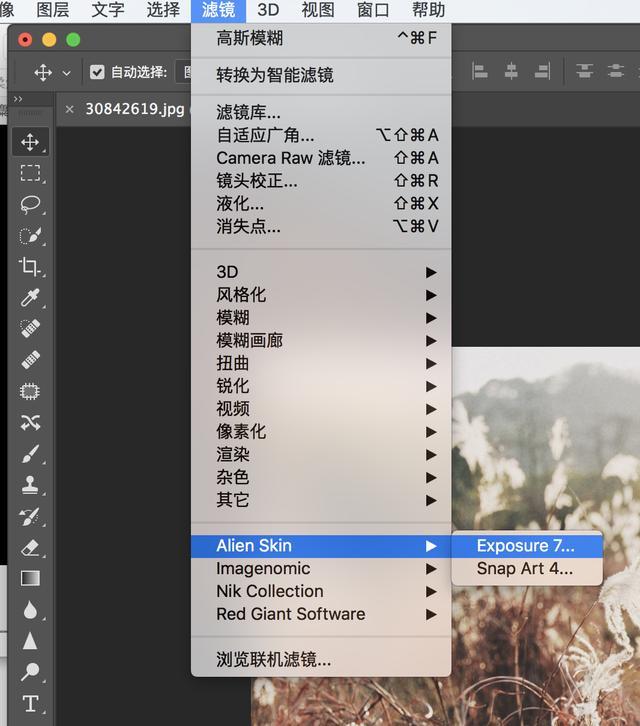
Task: Toggle the 自动选择 checkbox
Action: (x=97, y=72)
